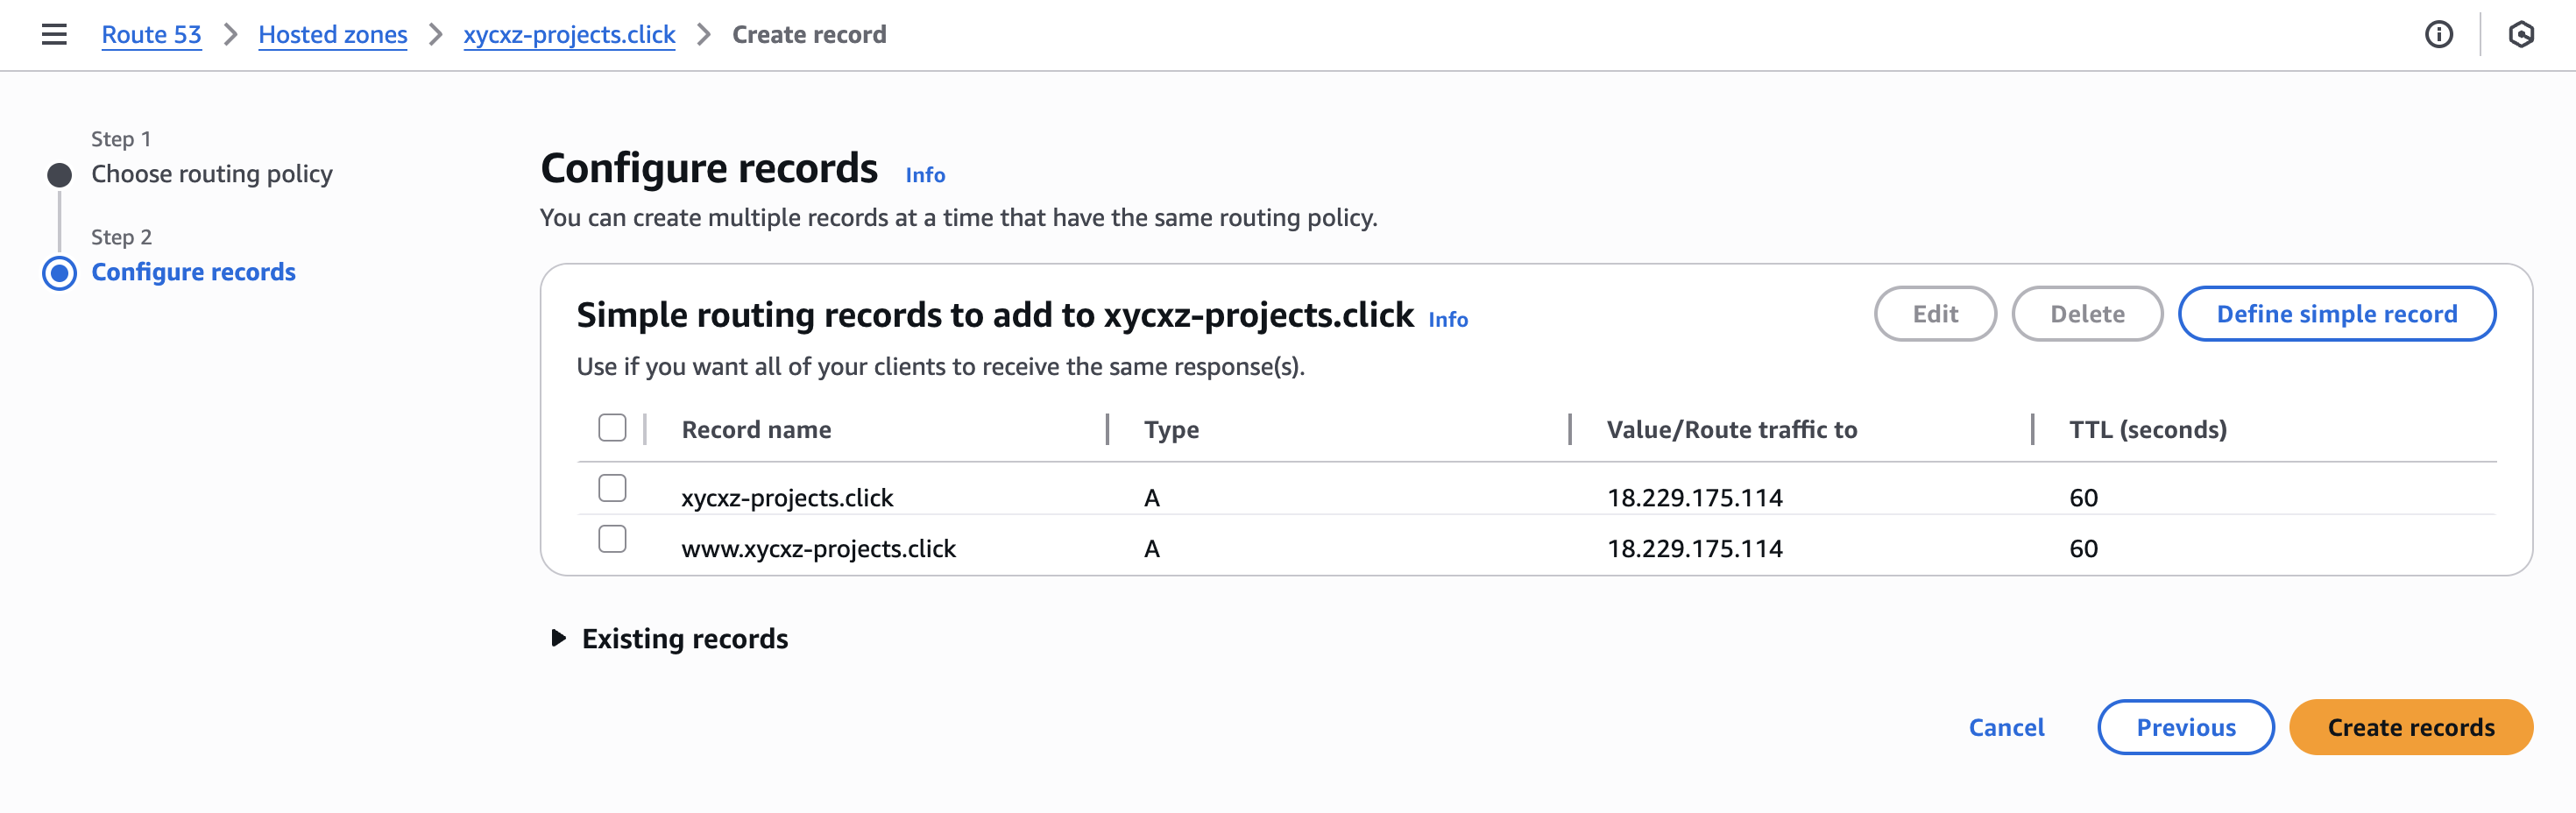Open Hosted zones breadcrumb link
This screenshot has height=813, width=2576.
pyautogui.click(x=333, y=34)
